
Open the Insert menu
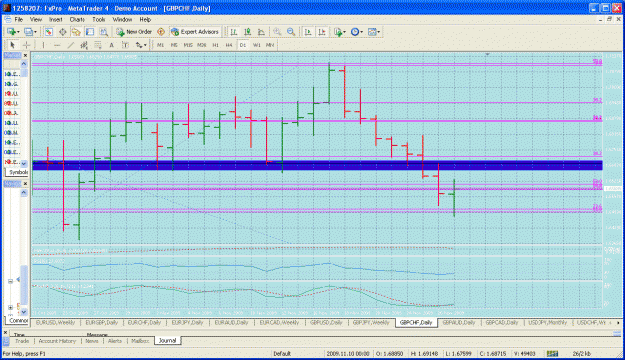click(x=55, y=19)
